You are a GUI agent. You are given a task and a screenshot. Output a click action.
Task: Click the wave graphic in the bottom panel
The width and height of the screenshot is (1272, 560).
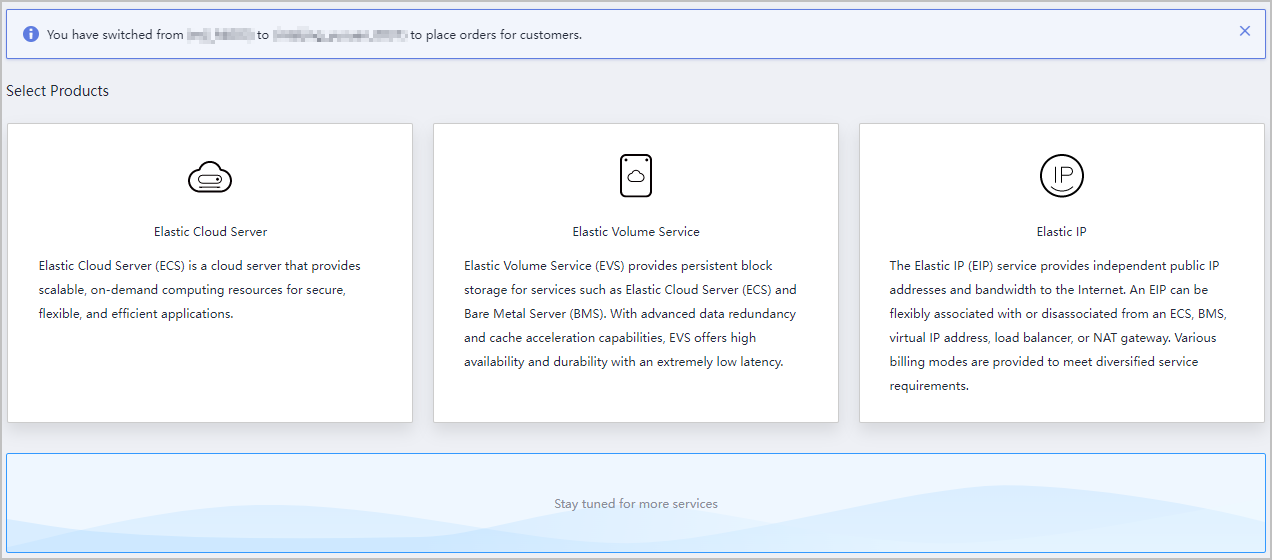click(1000, 520)
